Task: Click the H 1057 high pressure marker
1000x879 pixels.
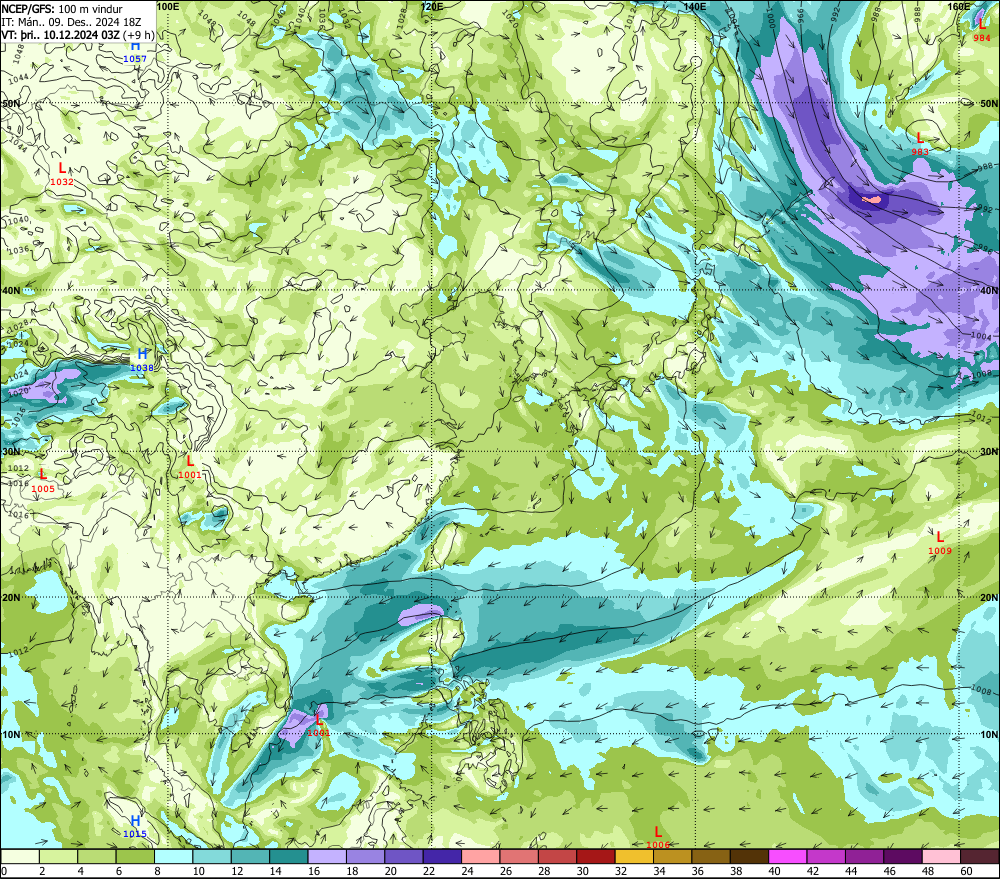Action: (135, 52)
